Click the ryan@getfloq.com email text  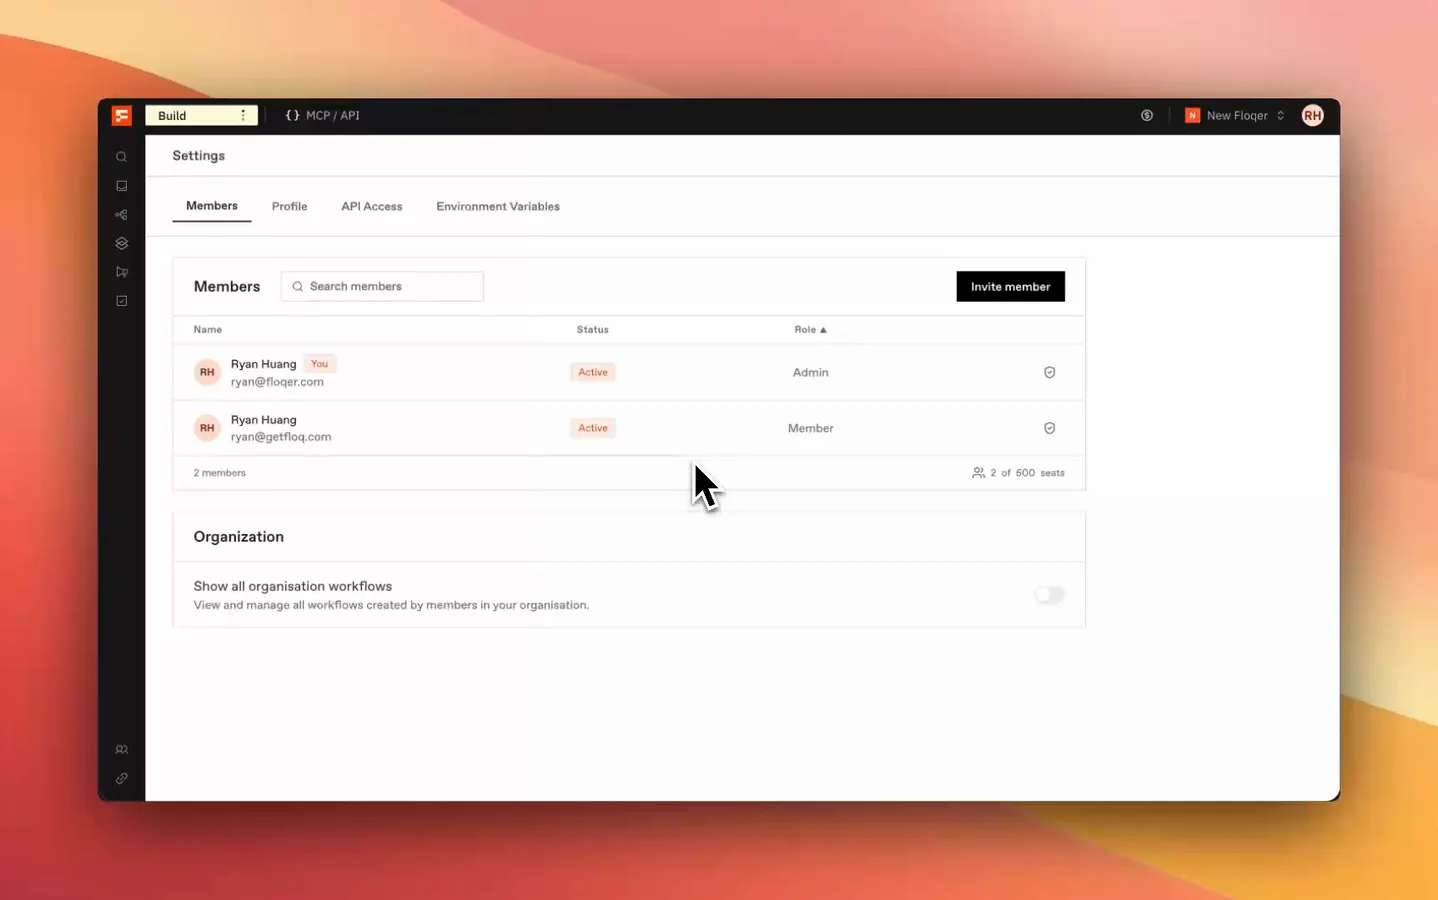(281, 437)
